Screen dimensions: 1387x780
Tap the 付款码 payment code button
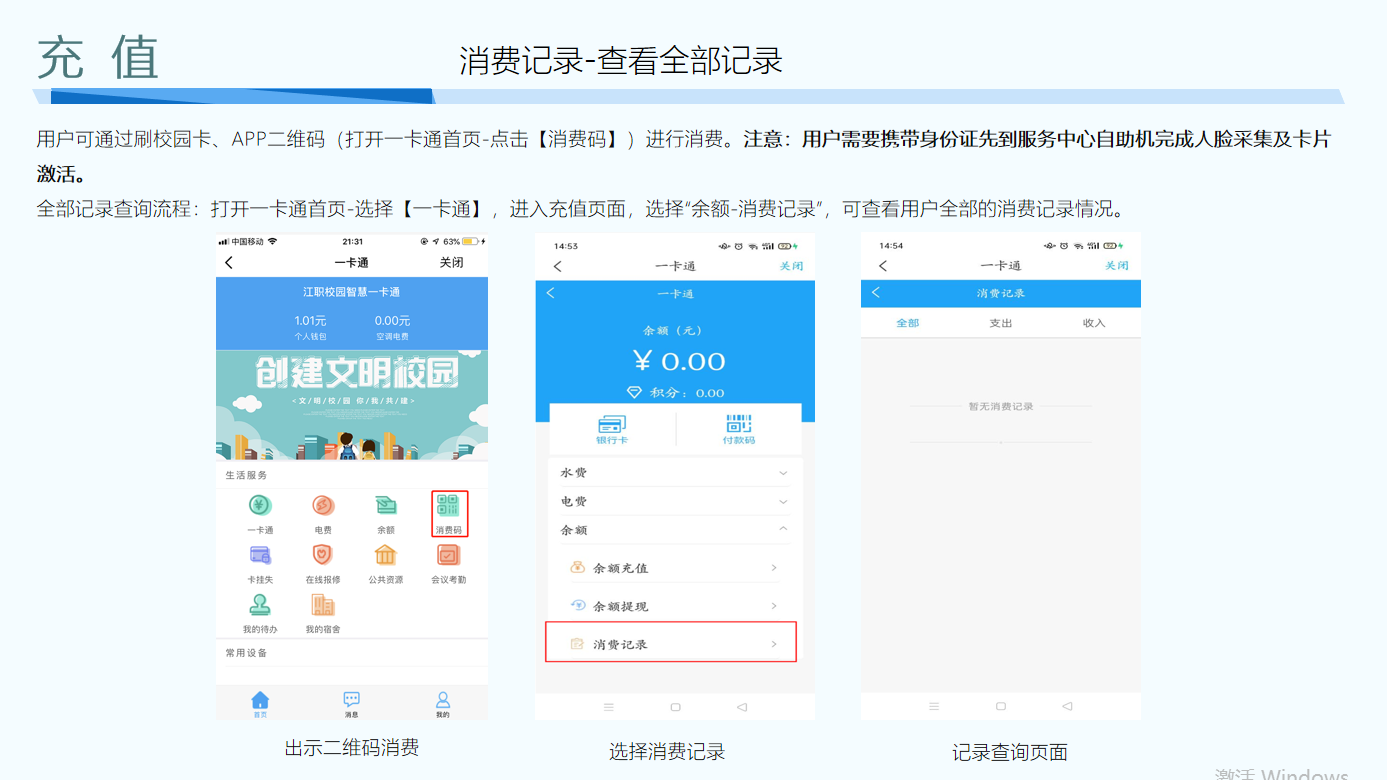[x=739, y=428]
